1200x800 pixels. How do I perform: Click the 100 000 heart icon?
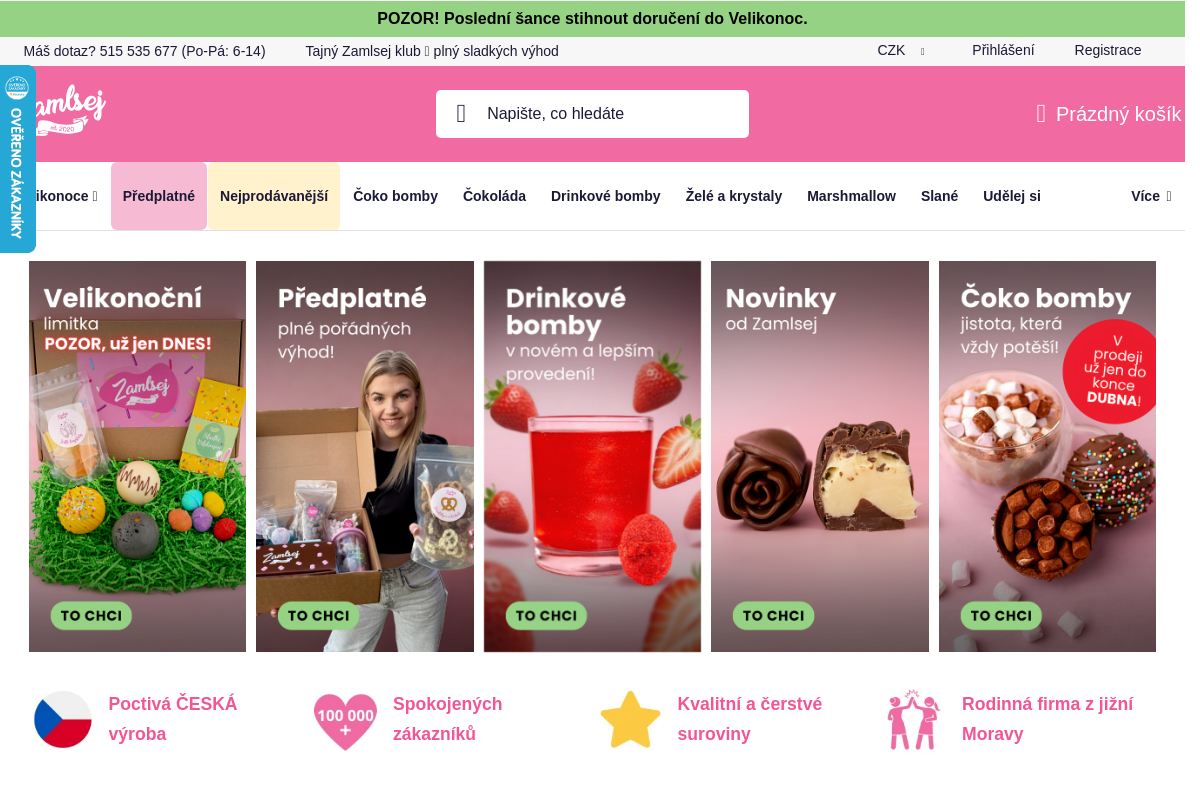pos(345,720)
